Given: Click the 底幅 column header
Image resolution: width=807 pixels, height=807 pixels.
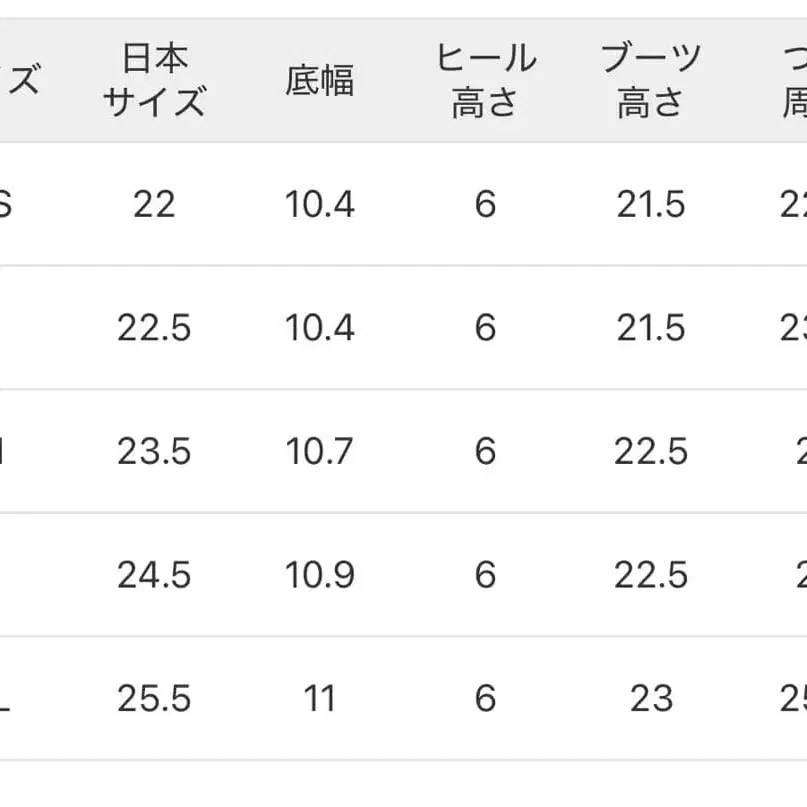Looking at the screenshot, I should [x=319, y=80].
